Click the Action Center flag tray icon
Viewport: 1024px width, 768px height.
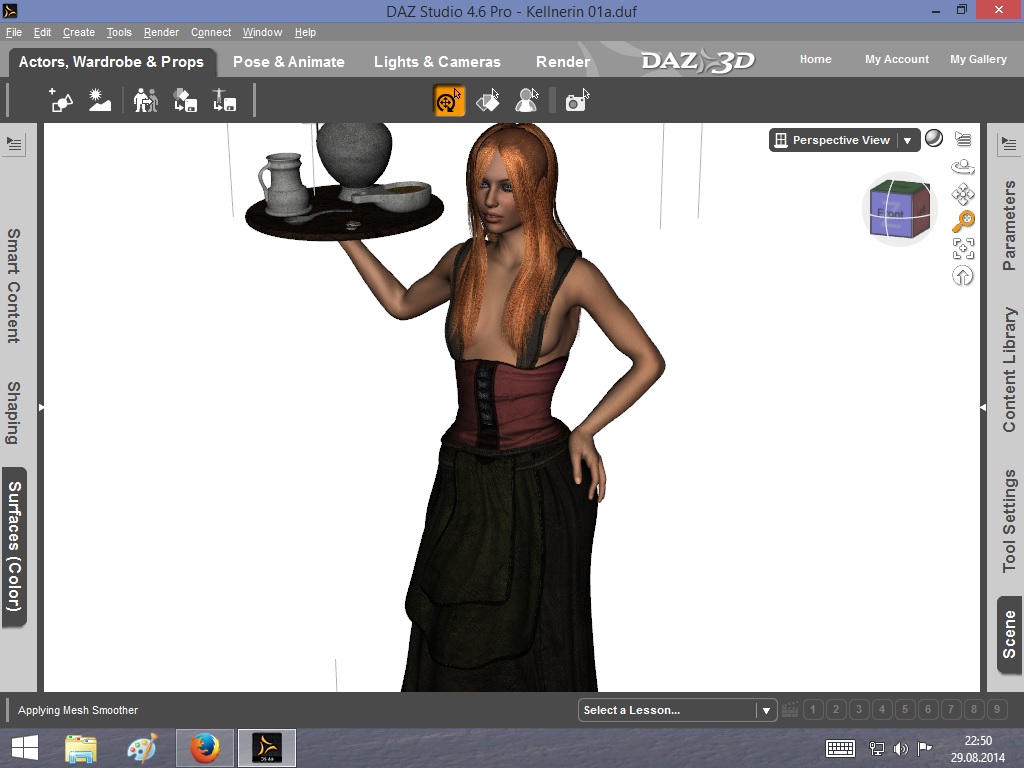tap(925, 748)
